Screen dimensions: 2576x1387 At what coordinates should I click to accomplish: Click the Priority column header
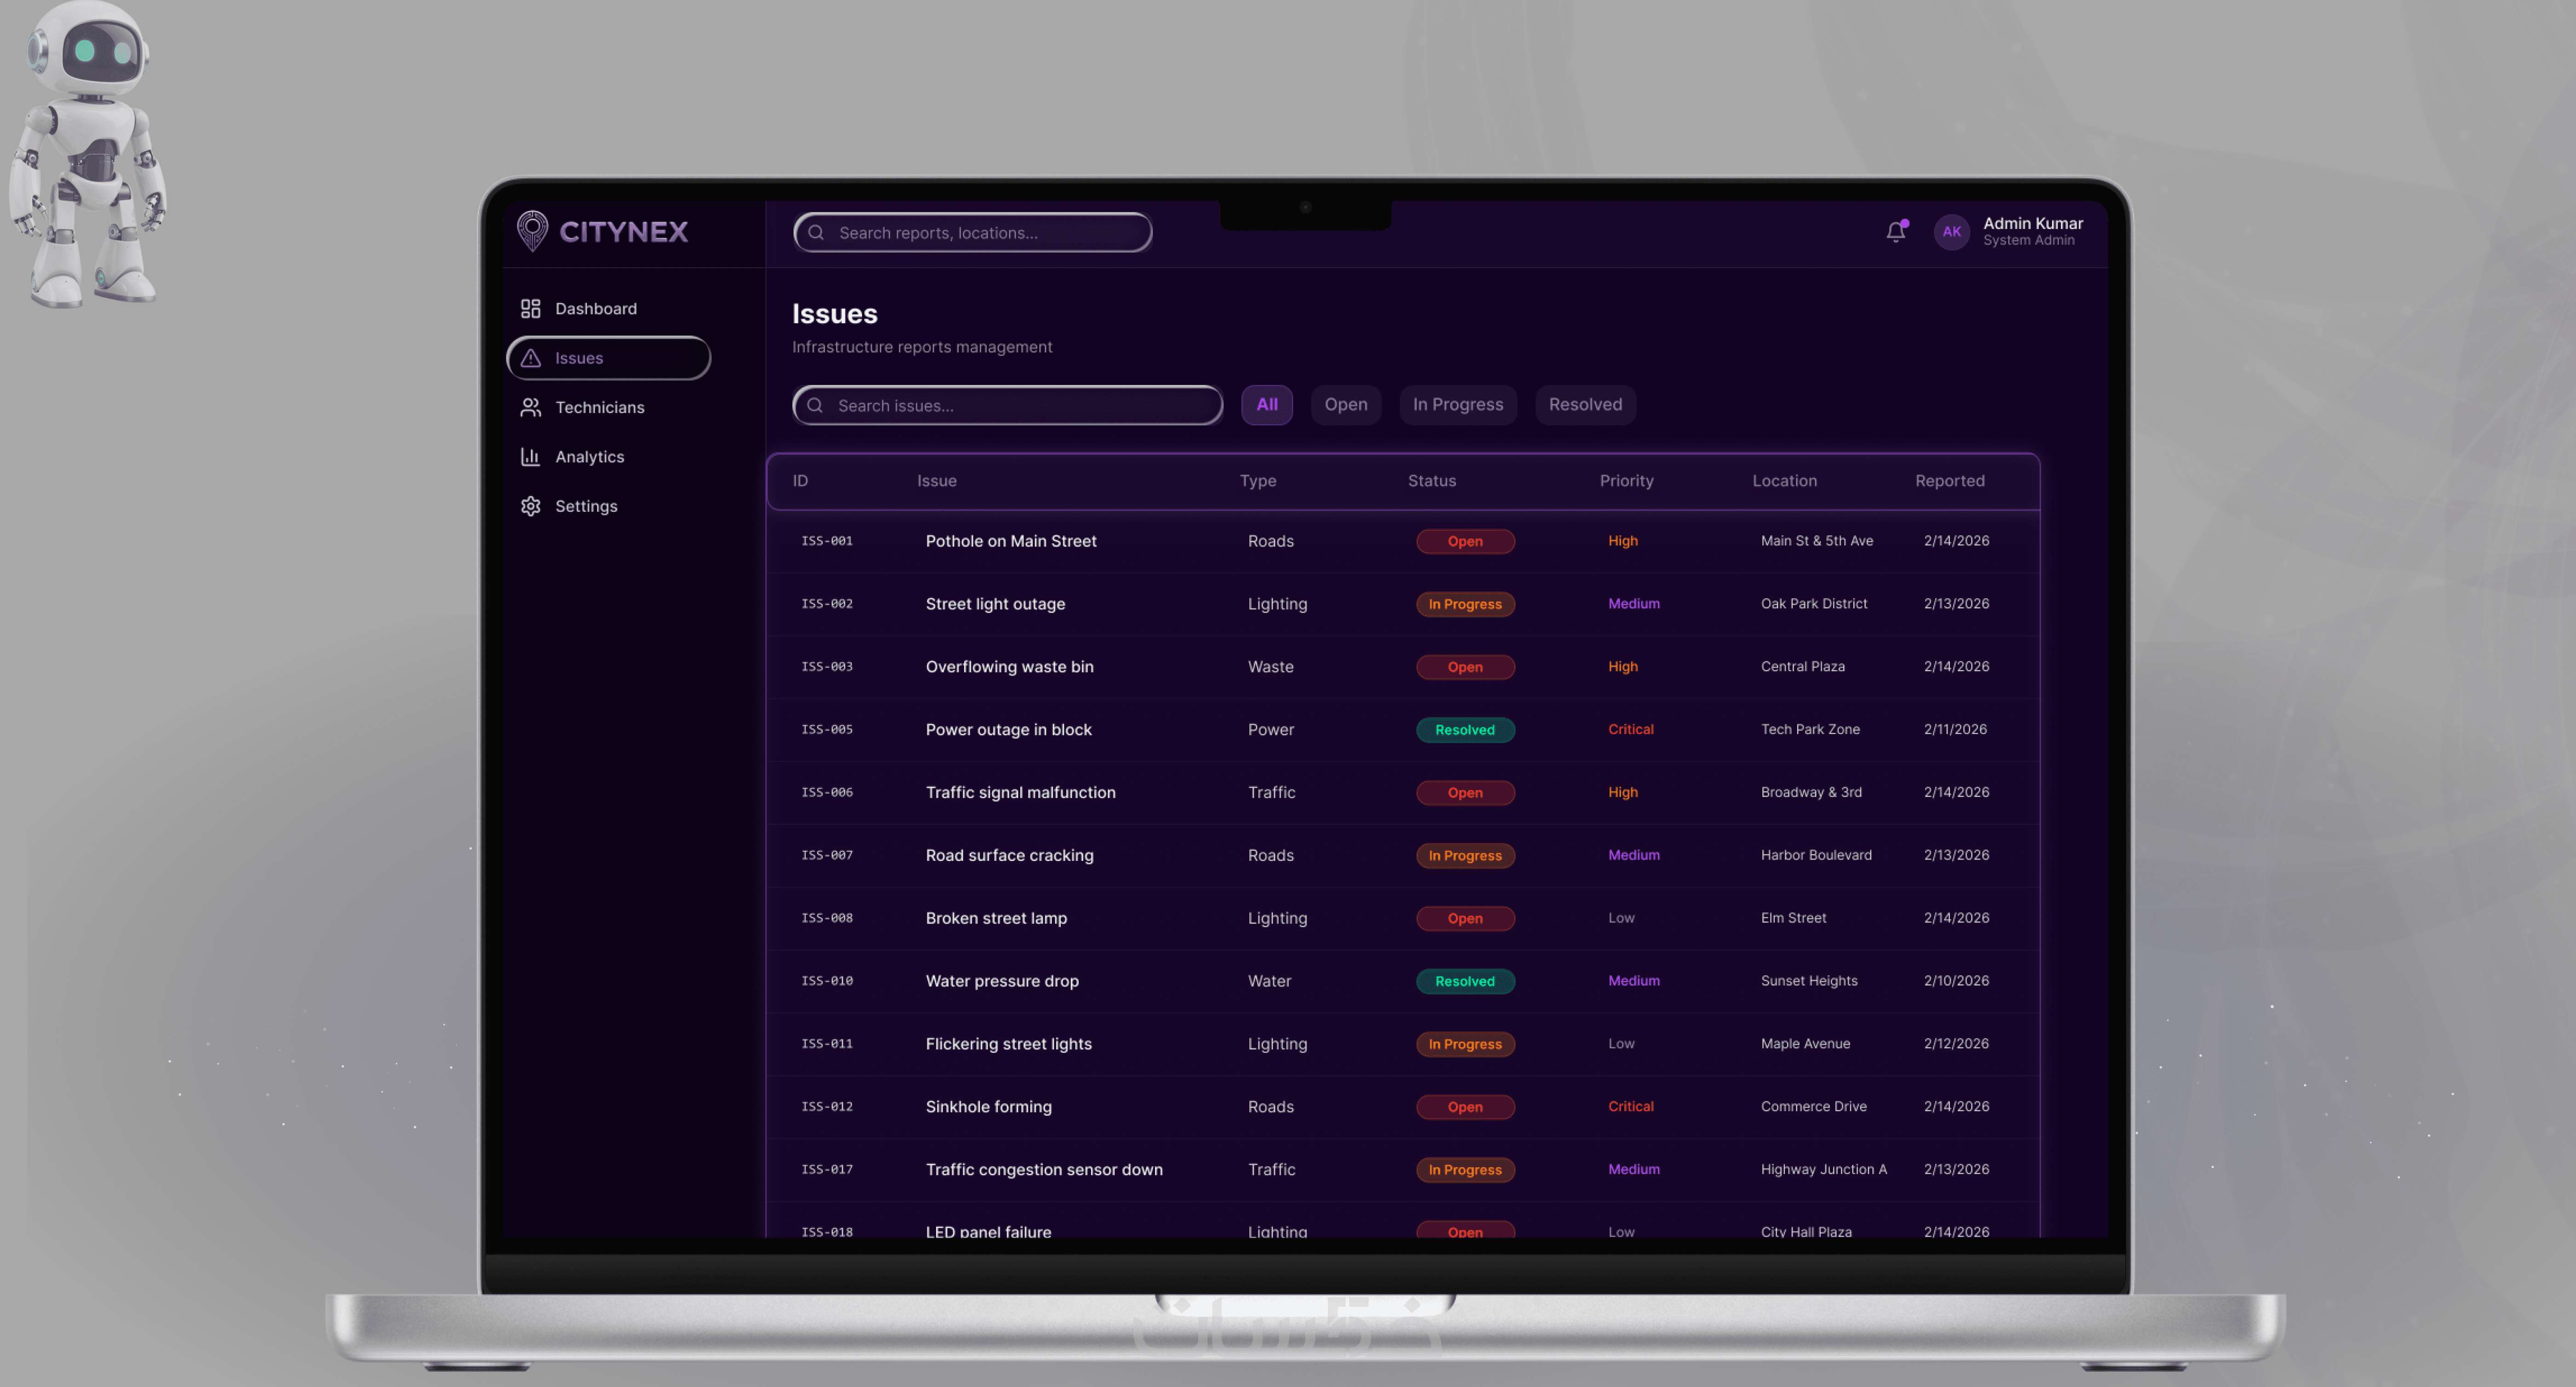click(x=1626, y=481)
